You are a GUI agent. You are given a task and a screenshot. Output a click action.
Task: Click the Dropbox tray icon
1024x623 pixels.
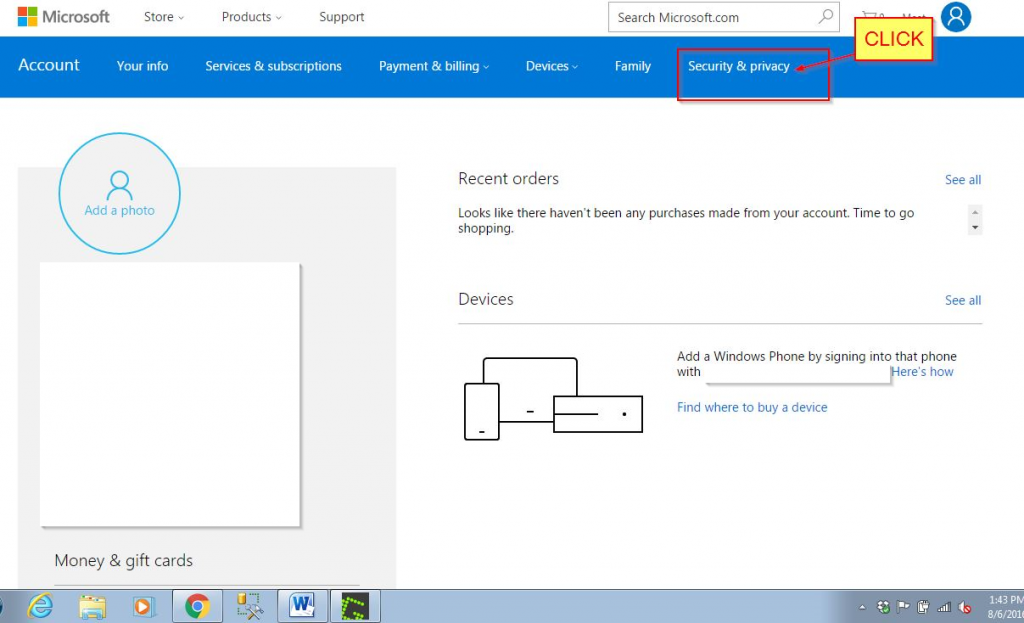pos(883,607)
